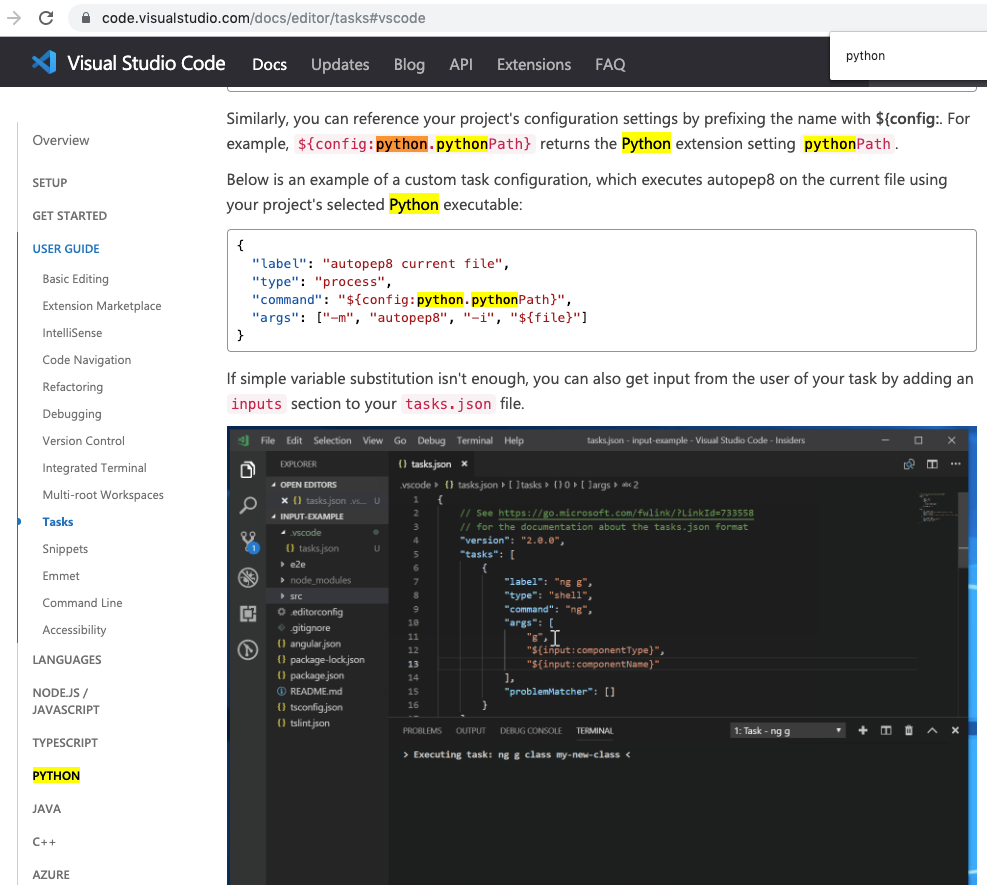Open the Search icon in the activity bar
This screenshot has height=885, width=987.
click(x=248, y=505)
